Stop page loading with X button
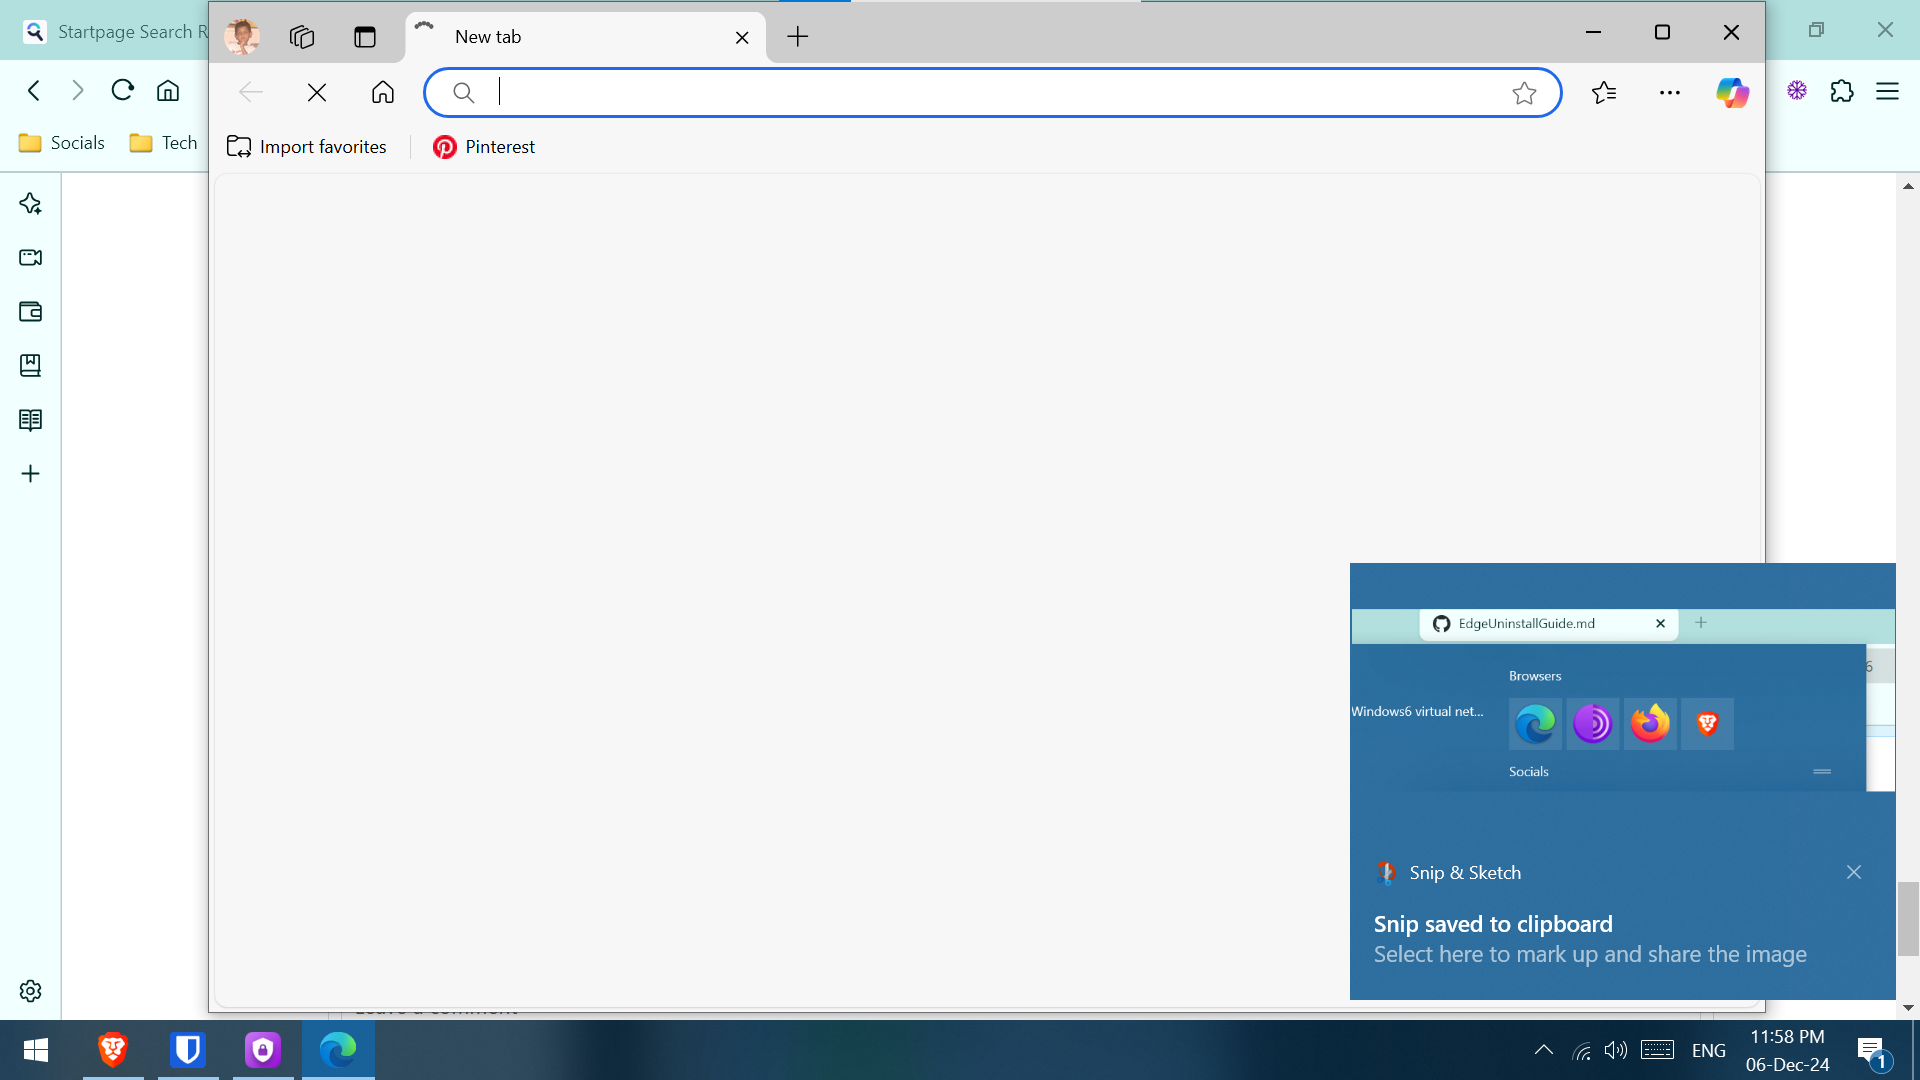1920x1080 pixels. click(317, 93)
